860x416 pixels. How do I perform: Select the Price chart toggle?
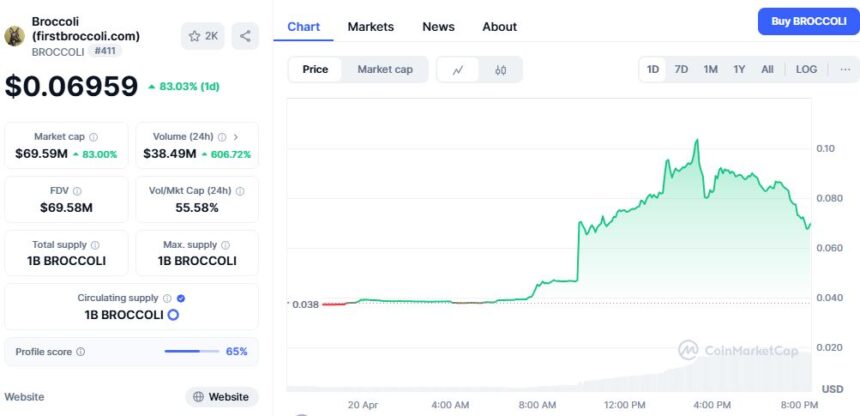pyautogui.click(x=315, y=70)
